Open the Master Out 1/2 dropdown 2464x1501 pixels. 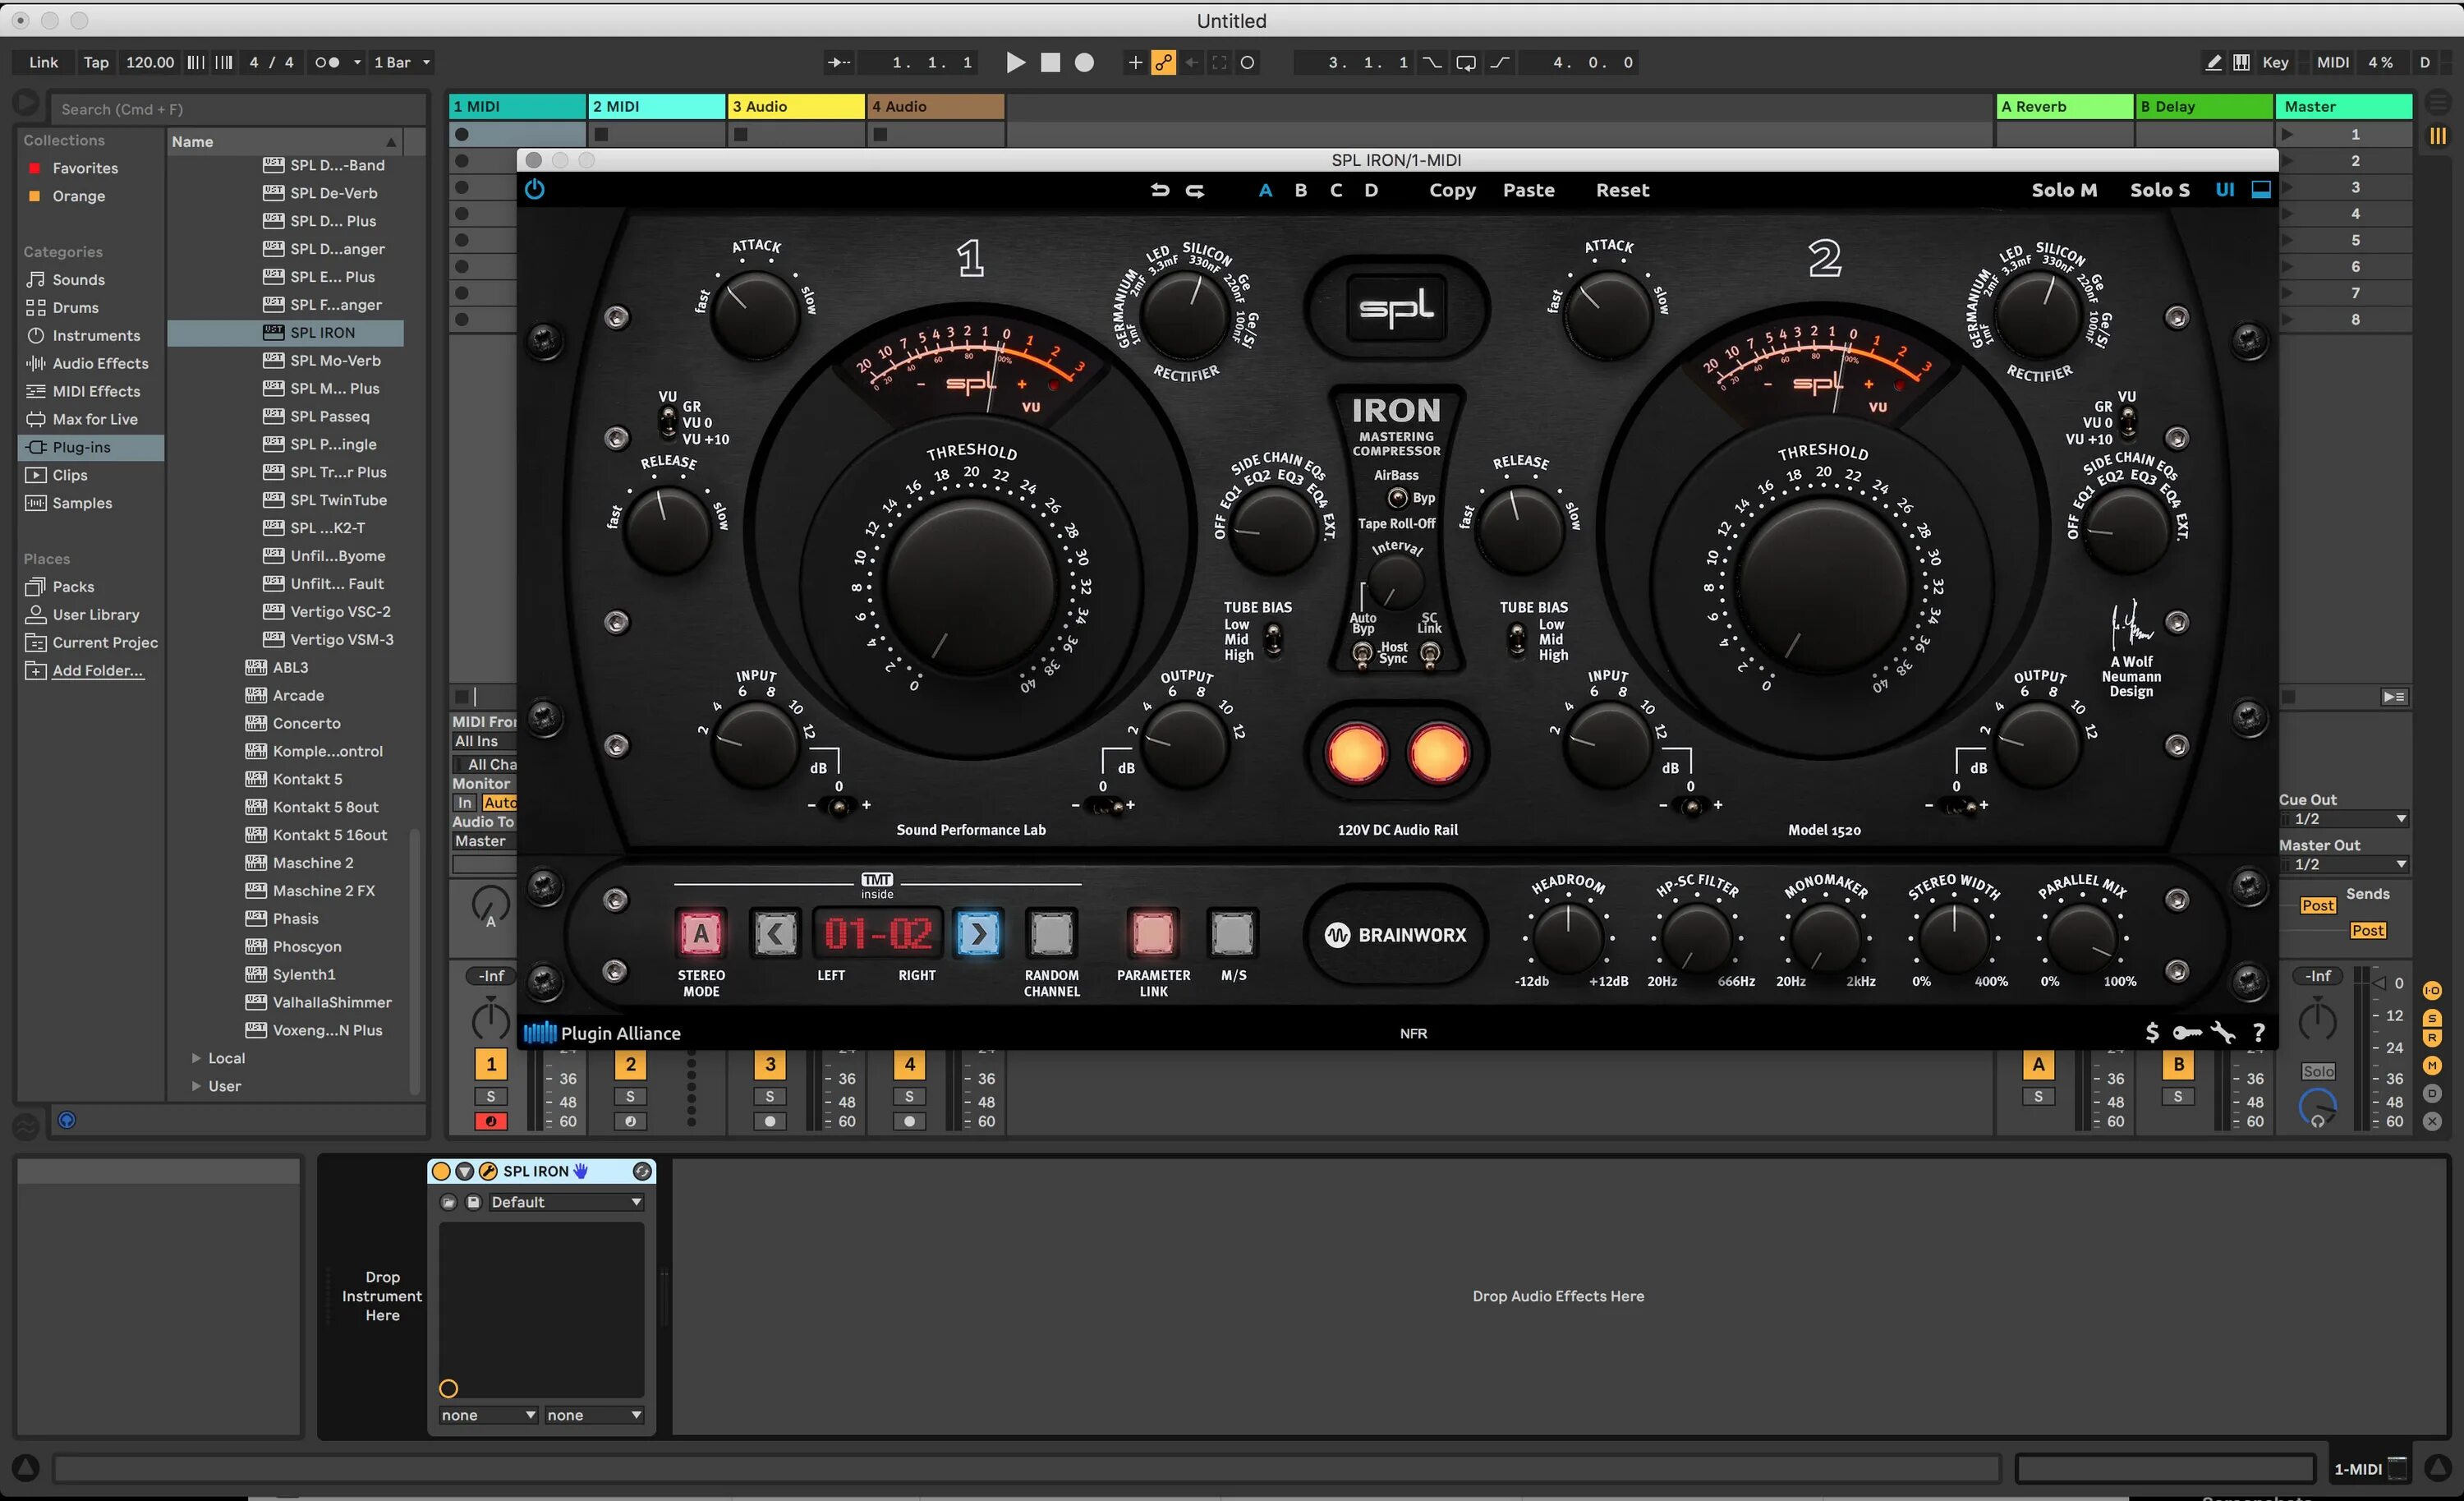tap(2343, 864)
